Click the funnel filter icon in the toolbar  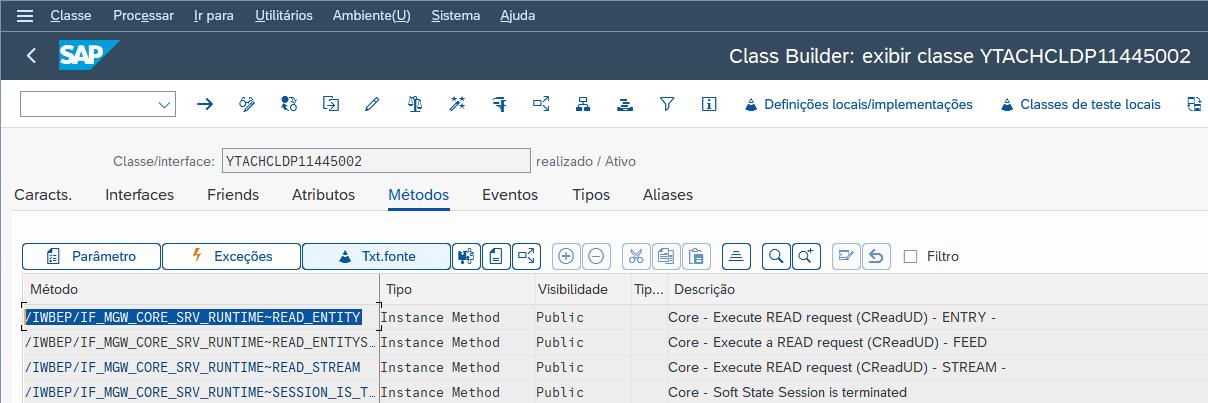[667, 104]
